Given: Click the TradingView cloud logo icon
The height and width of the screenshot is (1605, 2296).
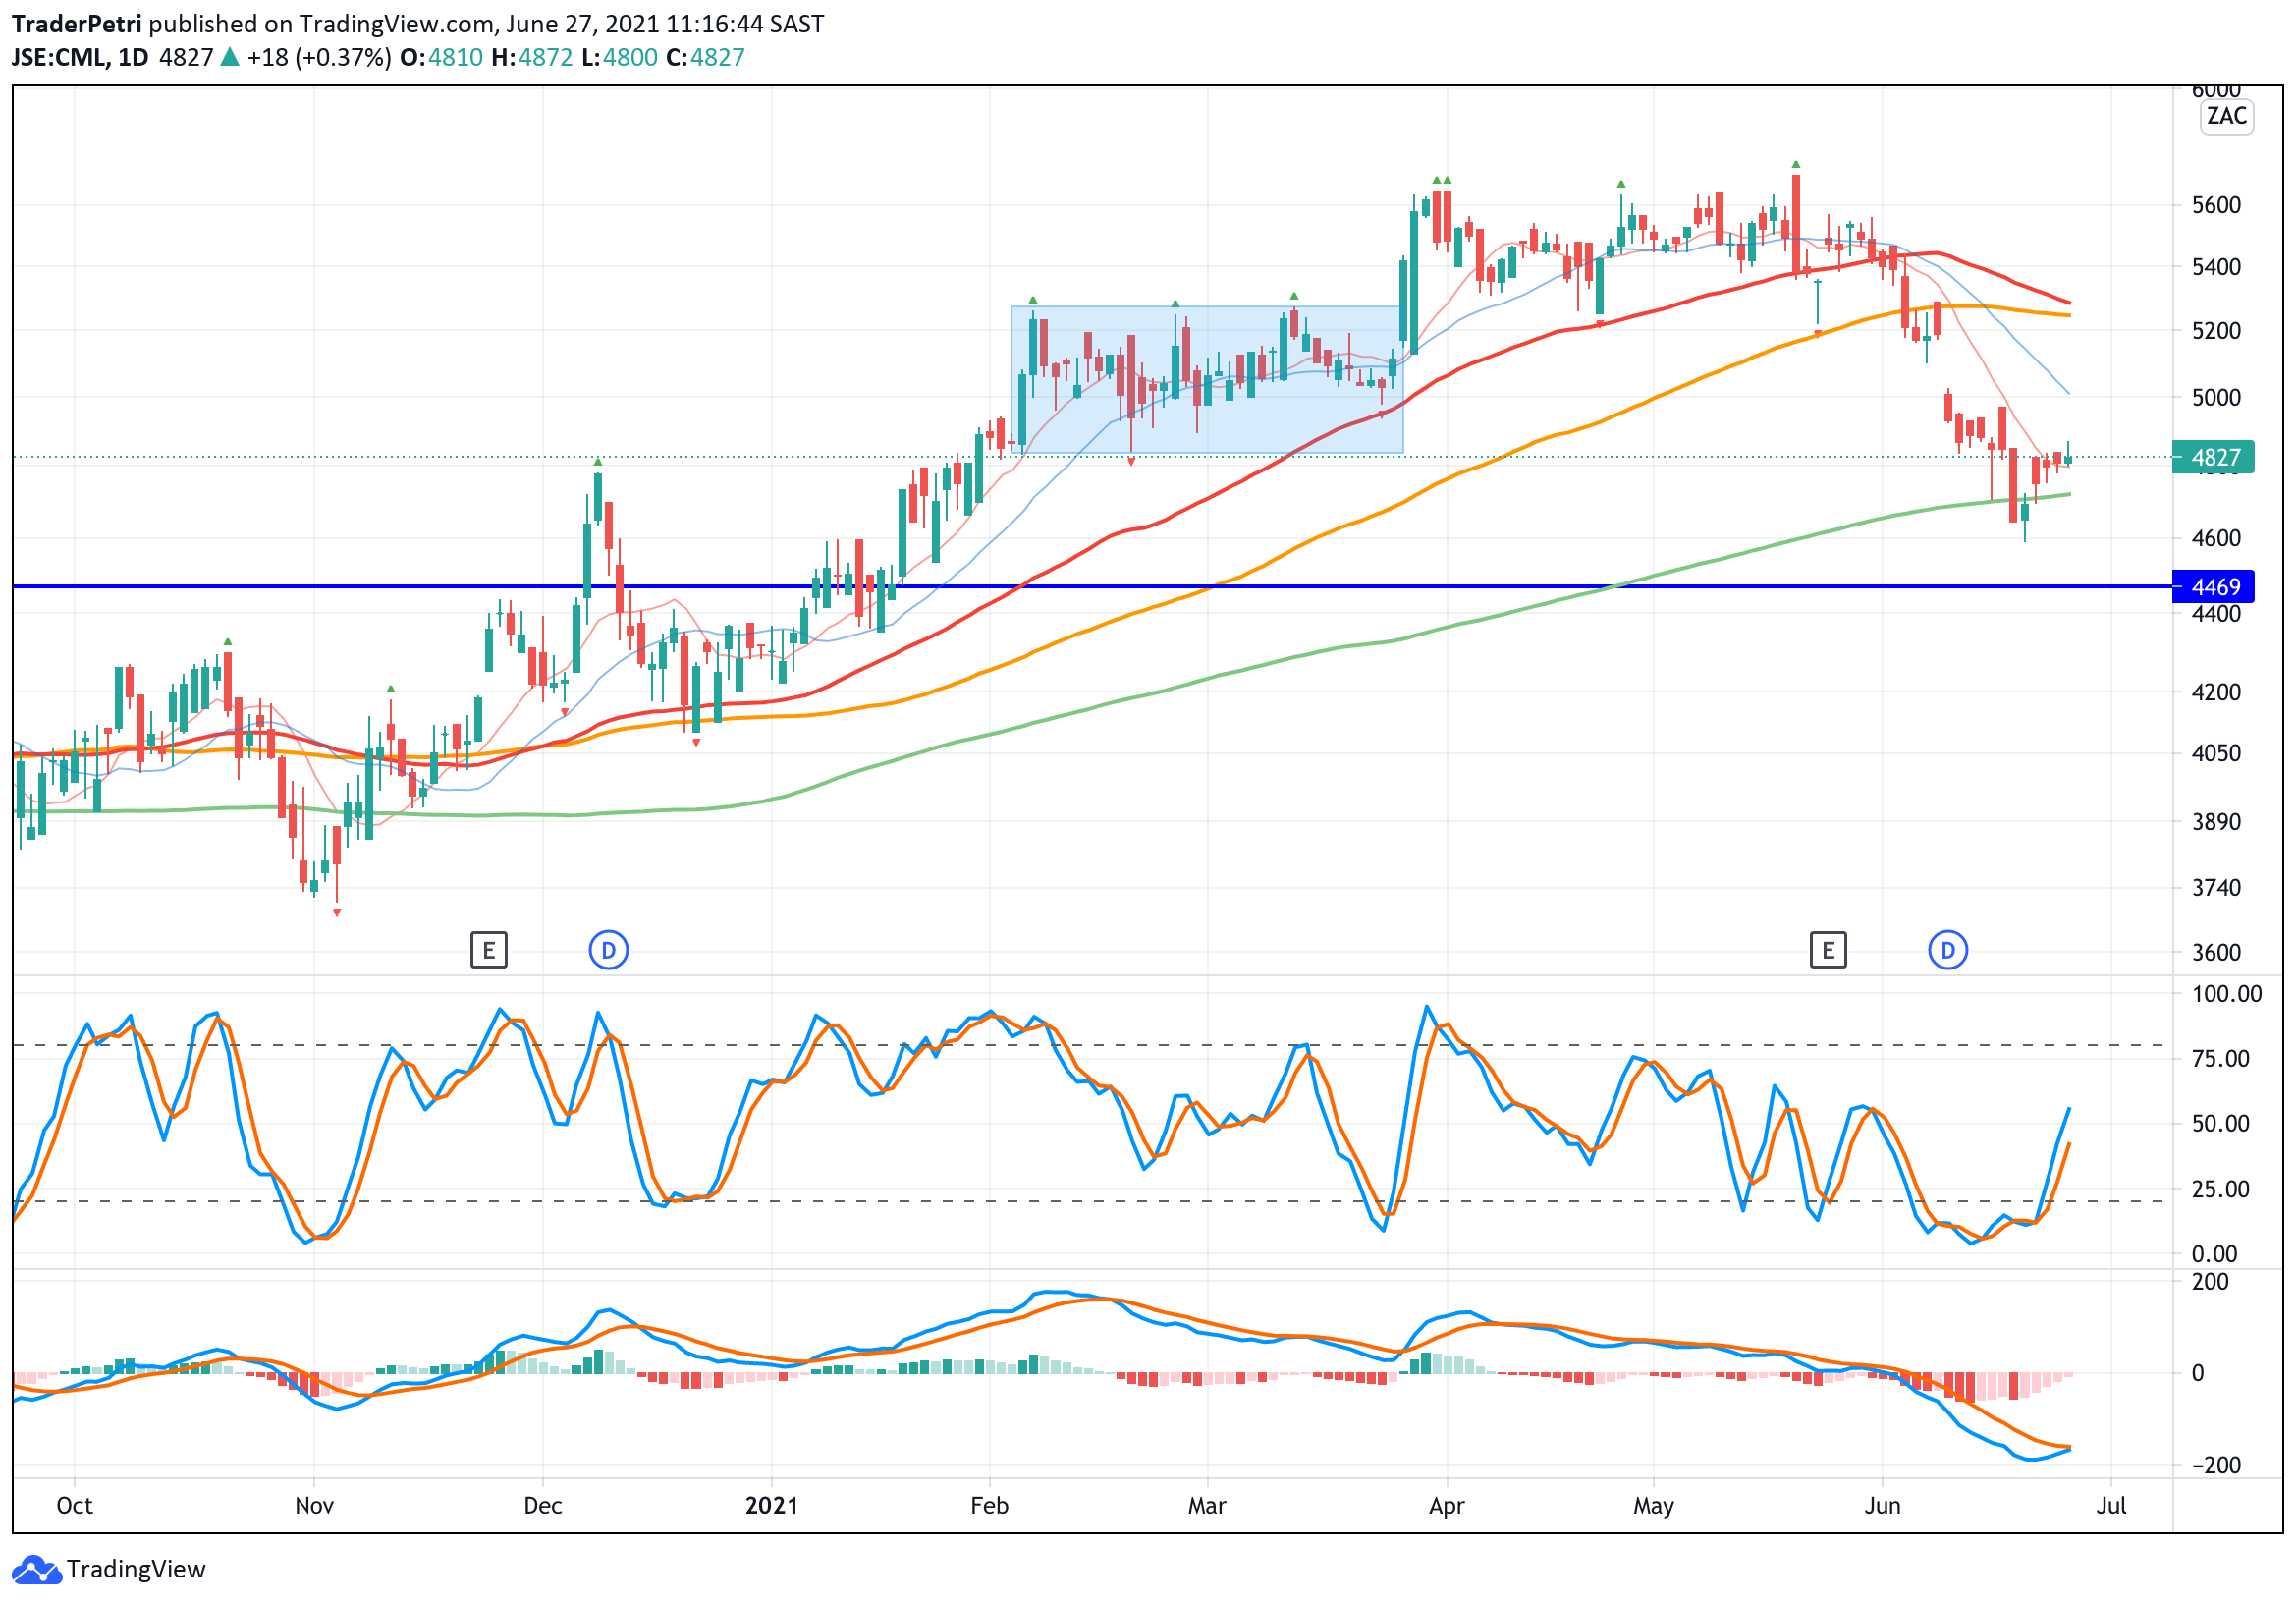Looking at the screenshot, I should (x=36, y=1570).
